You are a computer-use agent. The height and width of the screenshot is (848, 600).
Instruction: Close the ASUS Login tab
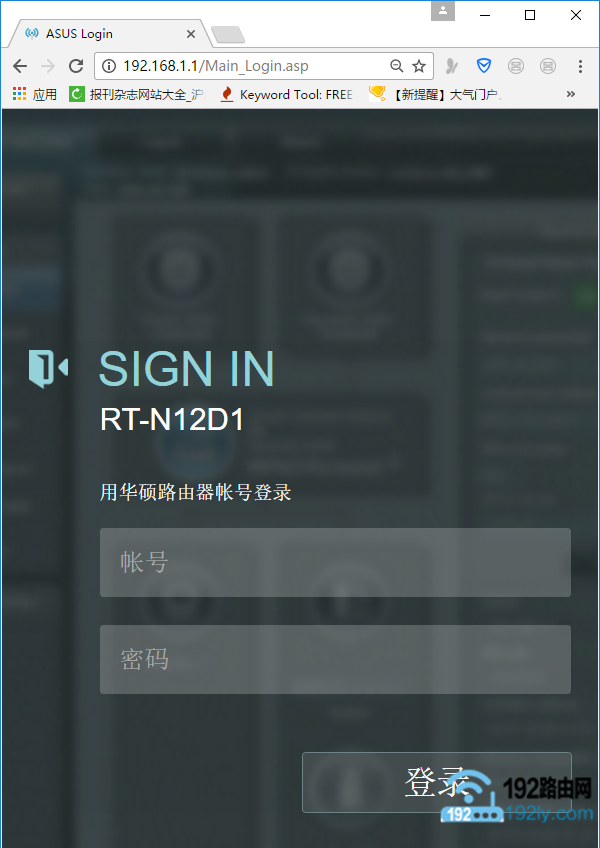point(190,34)
